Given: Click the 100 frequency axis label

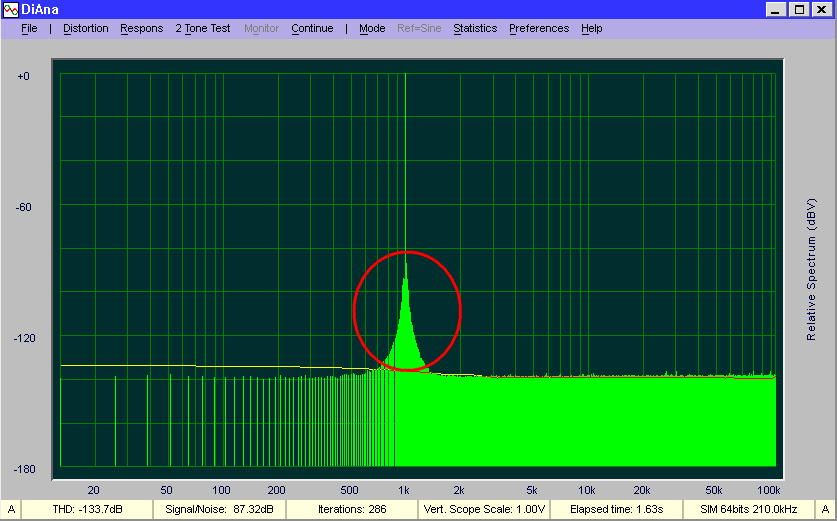Looking at the screenshot, I should click(221, 490).
